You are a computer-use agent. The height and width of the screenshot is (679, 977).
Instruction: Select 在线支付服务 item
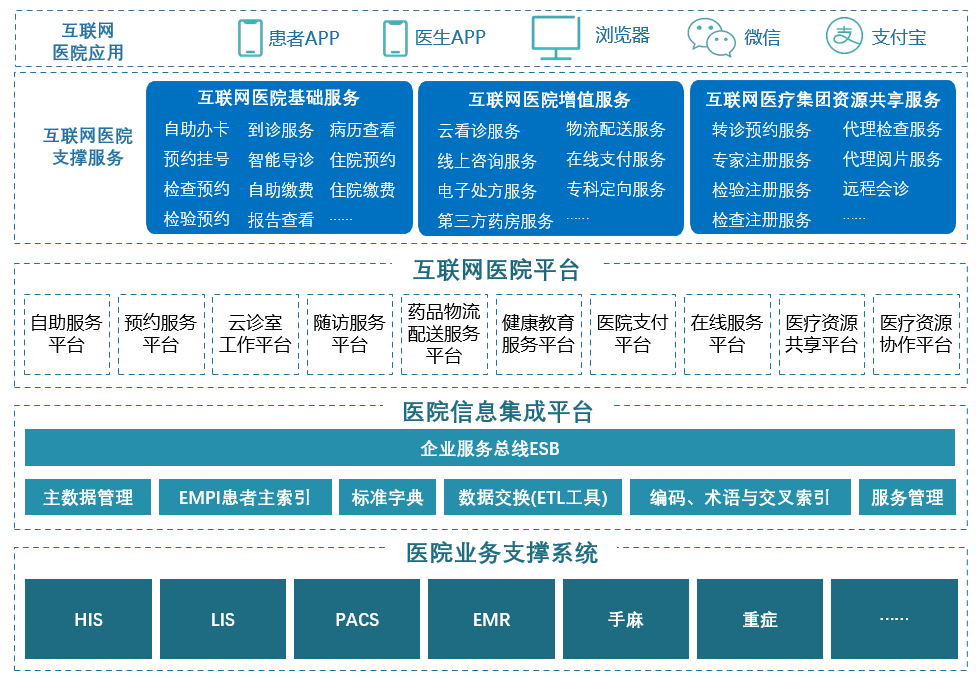[x=616, y=159]
